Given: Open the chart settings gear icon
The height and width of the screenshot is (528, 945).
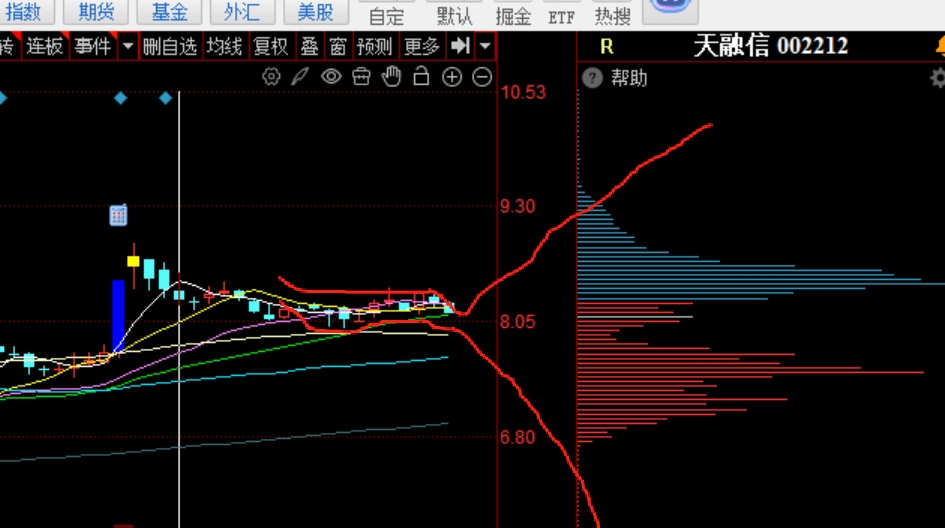Looking at the screenshot, I should click(x=271, y=77).
